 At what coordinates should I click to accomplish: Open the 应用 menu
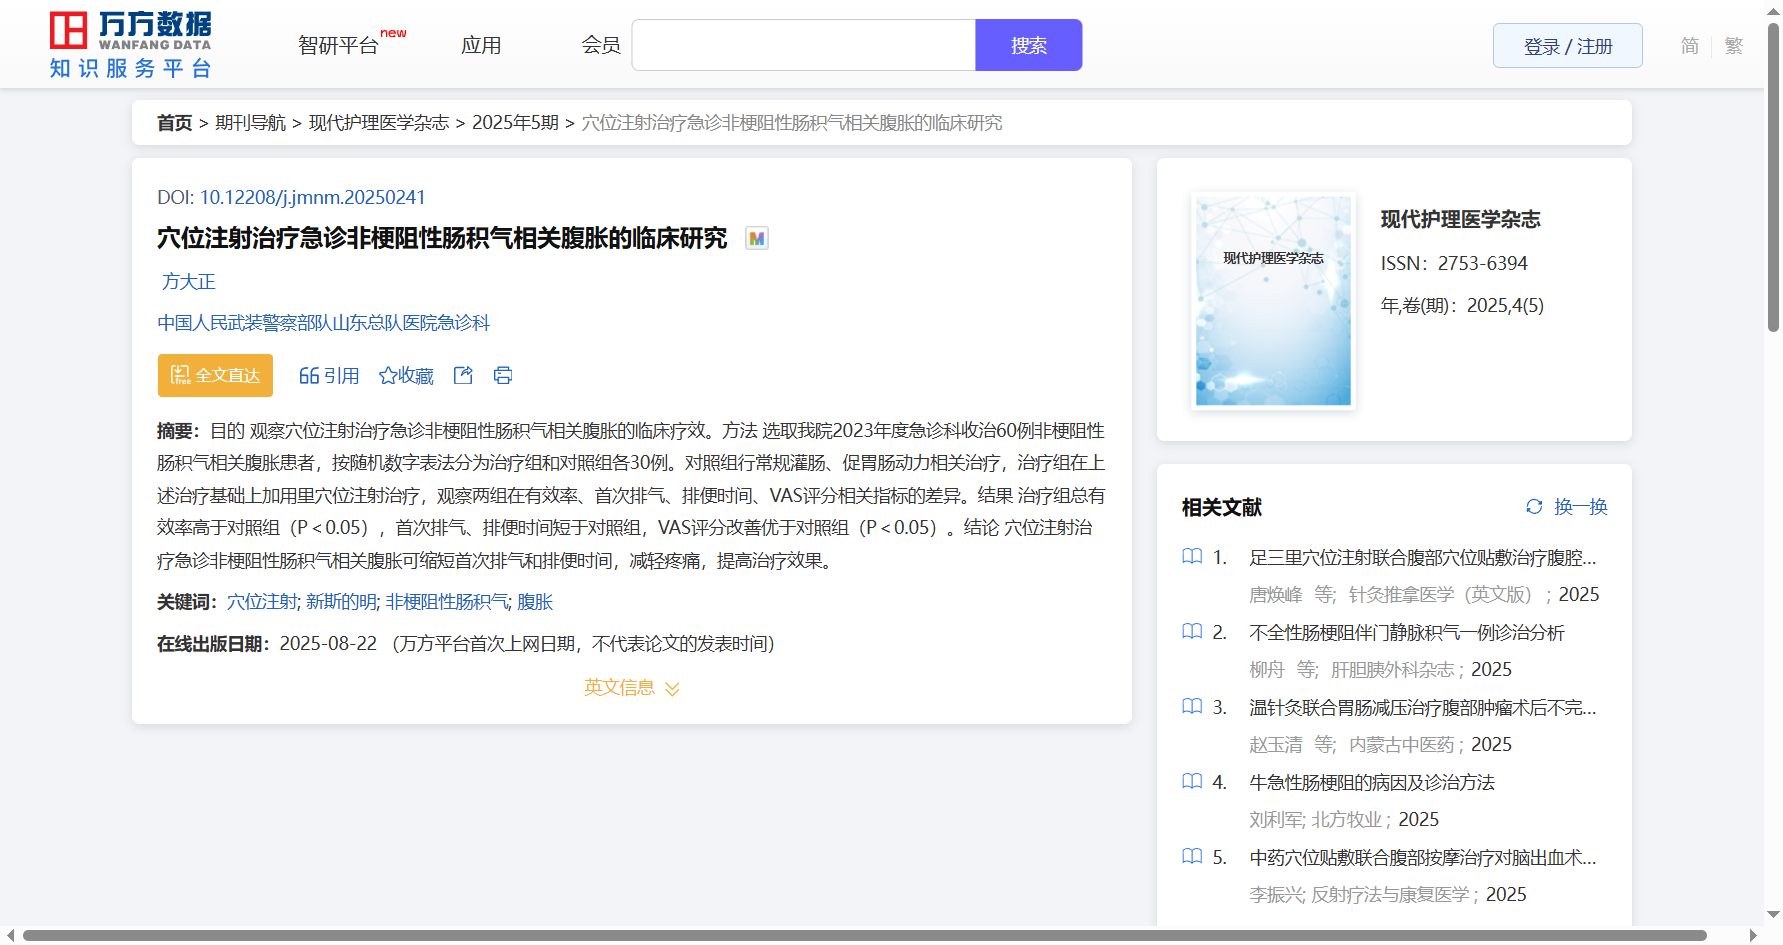click(481, 46)
